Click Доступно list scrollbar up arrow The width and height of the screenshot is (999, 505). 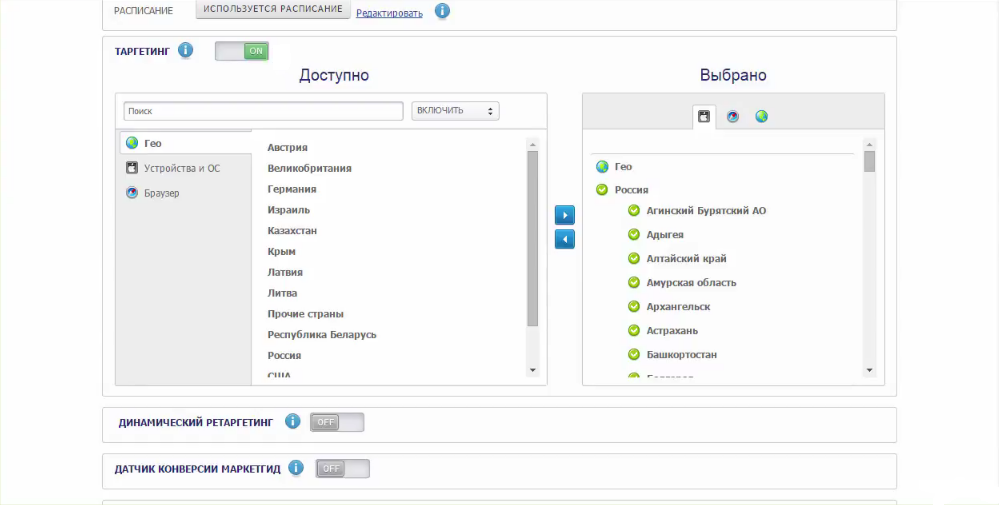[533, 145]
